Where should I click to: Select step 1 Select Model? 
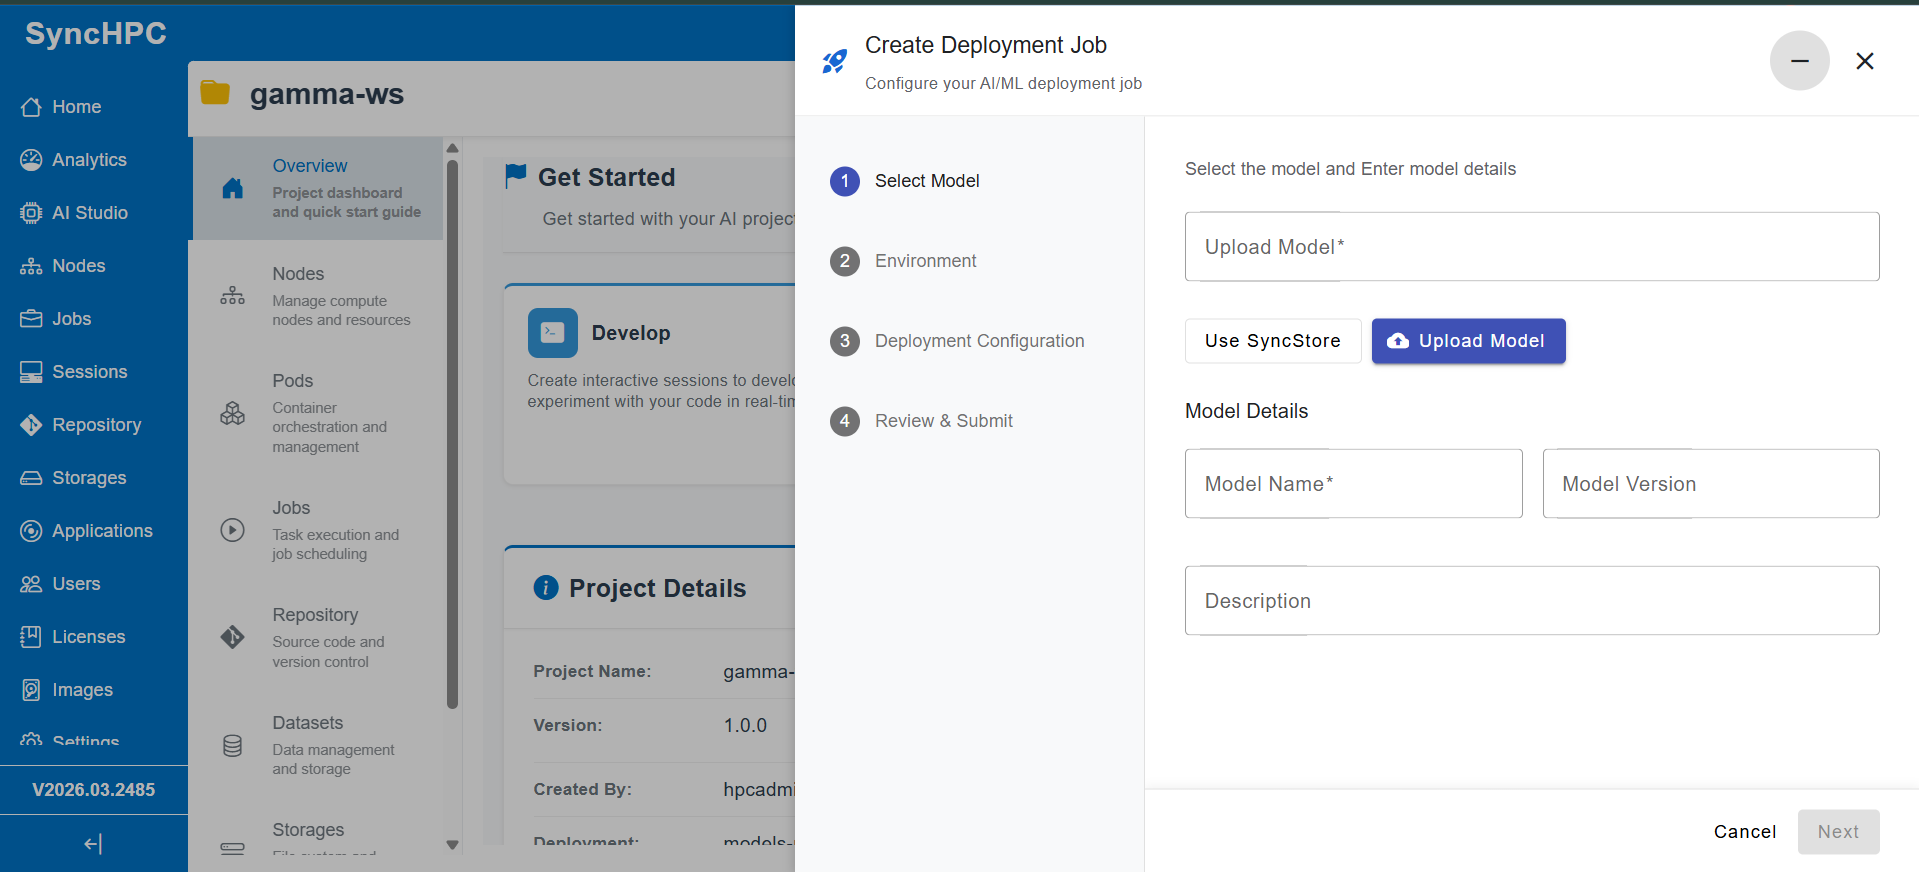926,181
